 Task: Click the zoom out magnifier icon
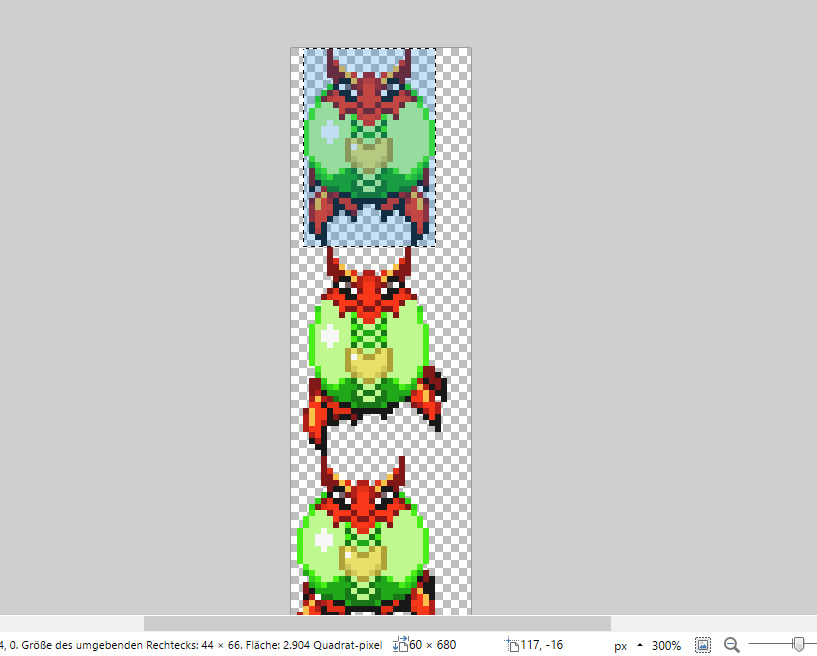pos(731,645)
